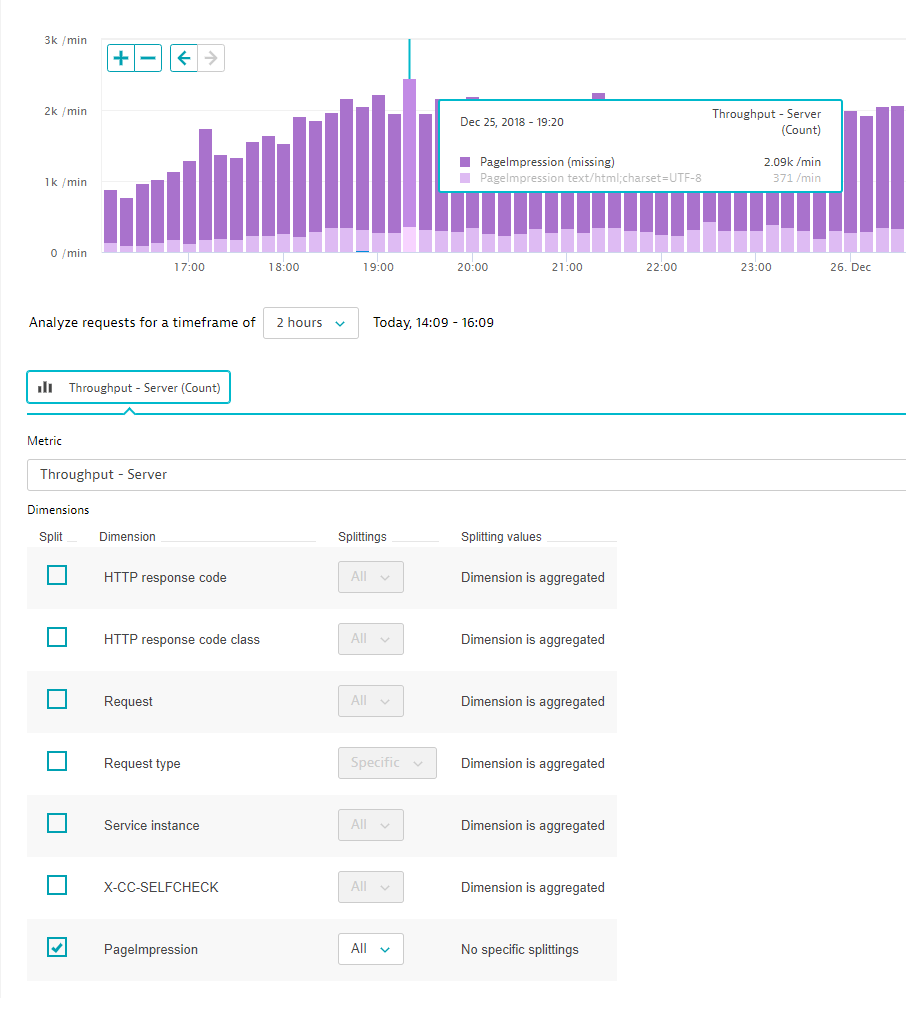Click the back arrow on chart
The image size is (909, 1013).
(x=184, y=58)
